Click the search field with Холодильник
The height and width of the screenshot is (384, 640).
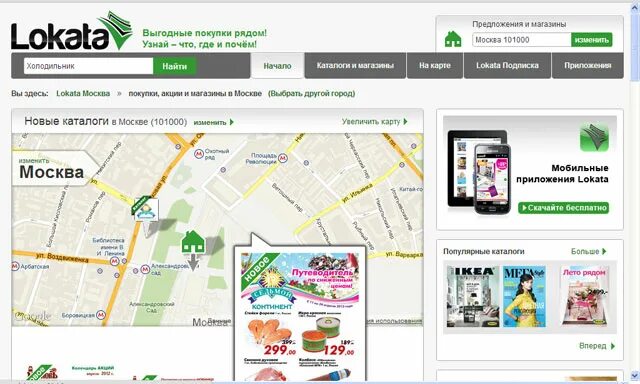88,66
